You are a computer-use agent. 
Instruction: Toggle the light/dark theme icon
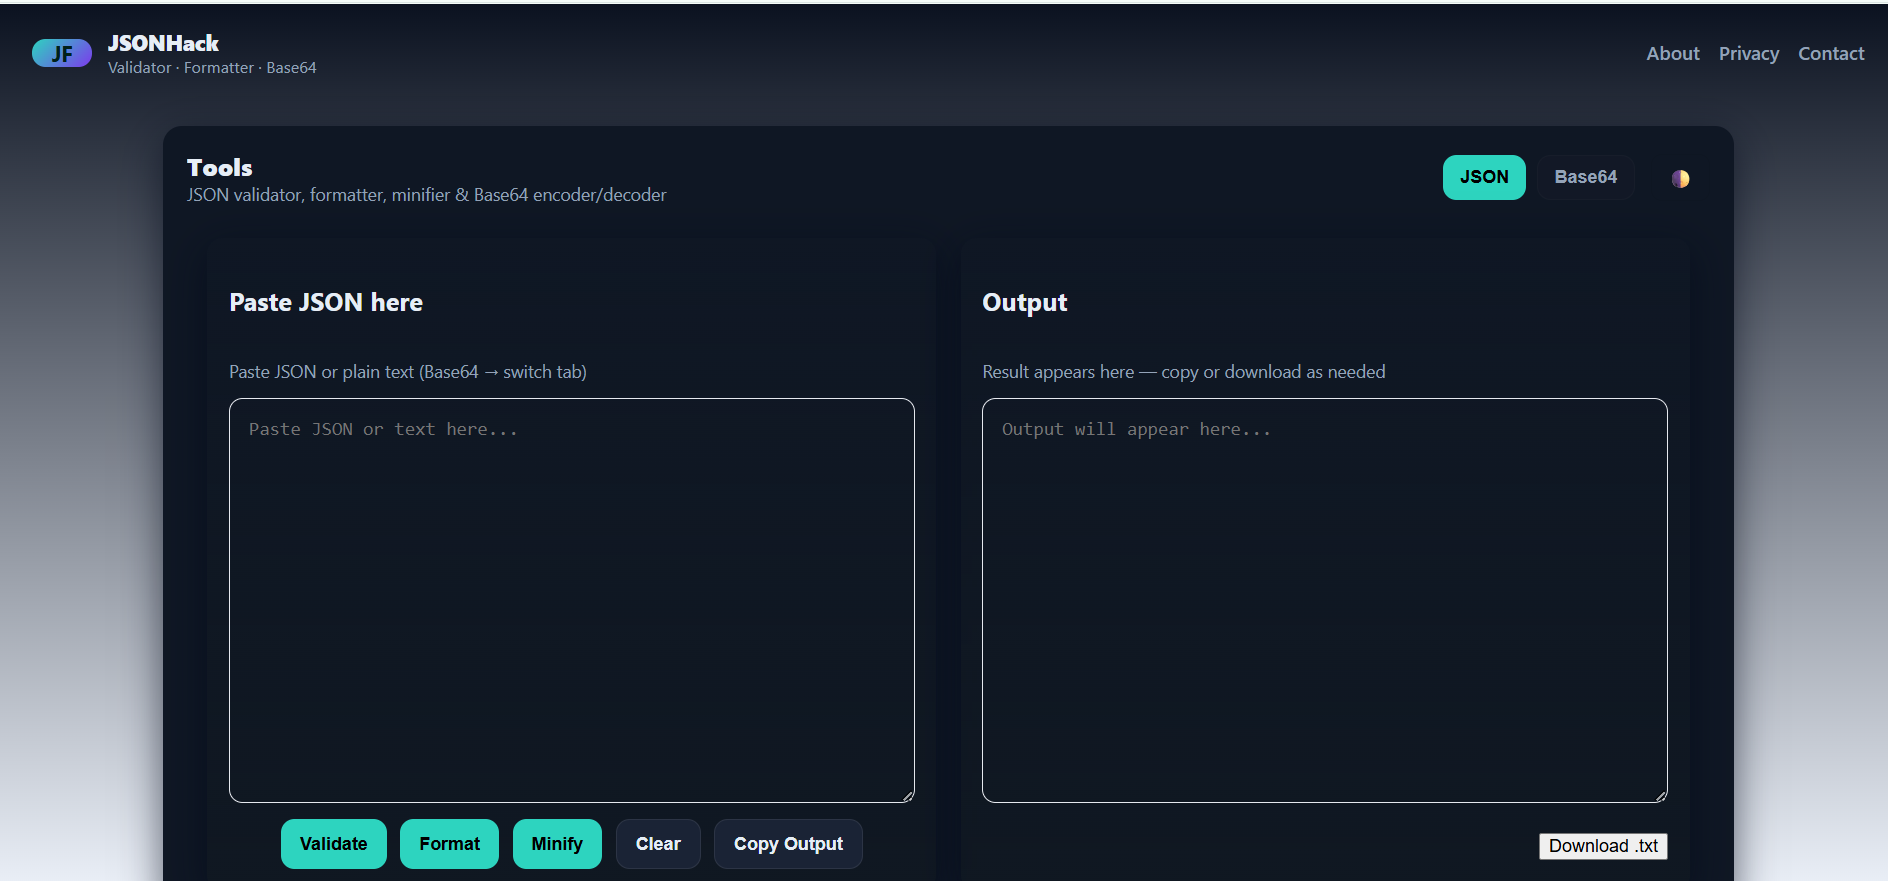click(x=1680, y=178)
